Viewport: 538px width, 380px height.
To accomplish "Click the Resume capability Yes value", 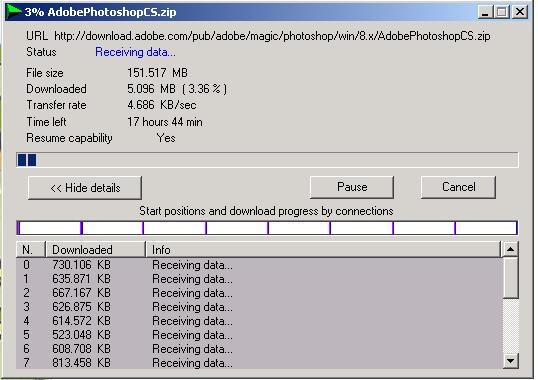I will coord(166,138).
